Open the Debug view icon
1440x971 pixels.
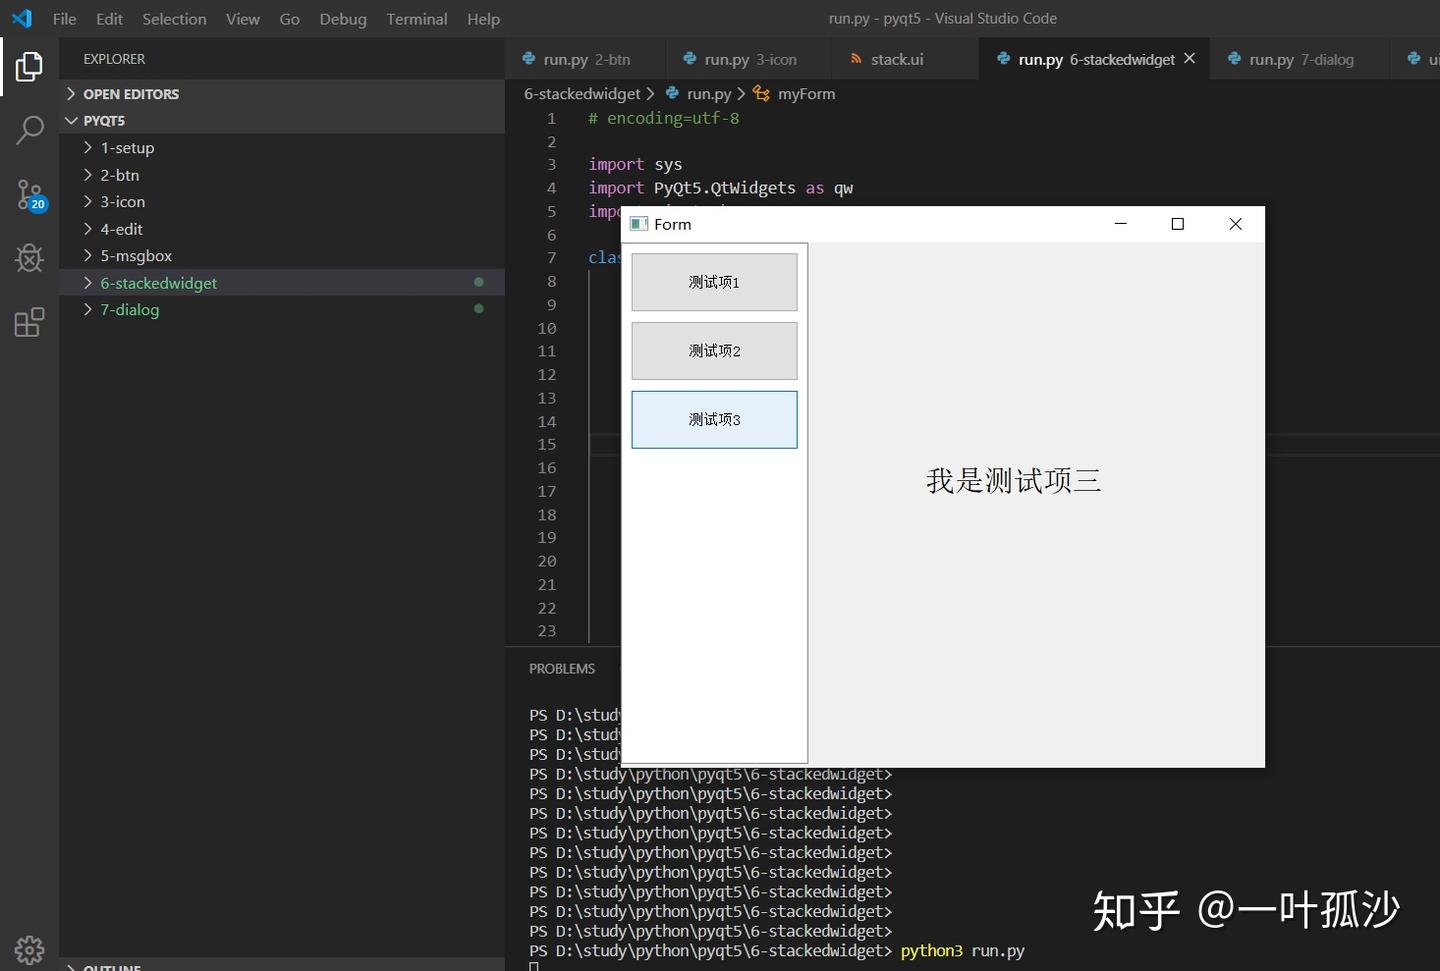tap(28, 258)
